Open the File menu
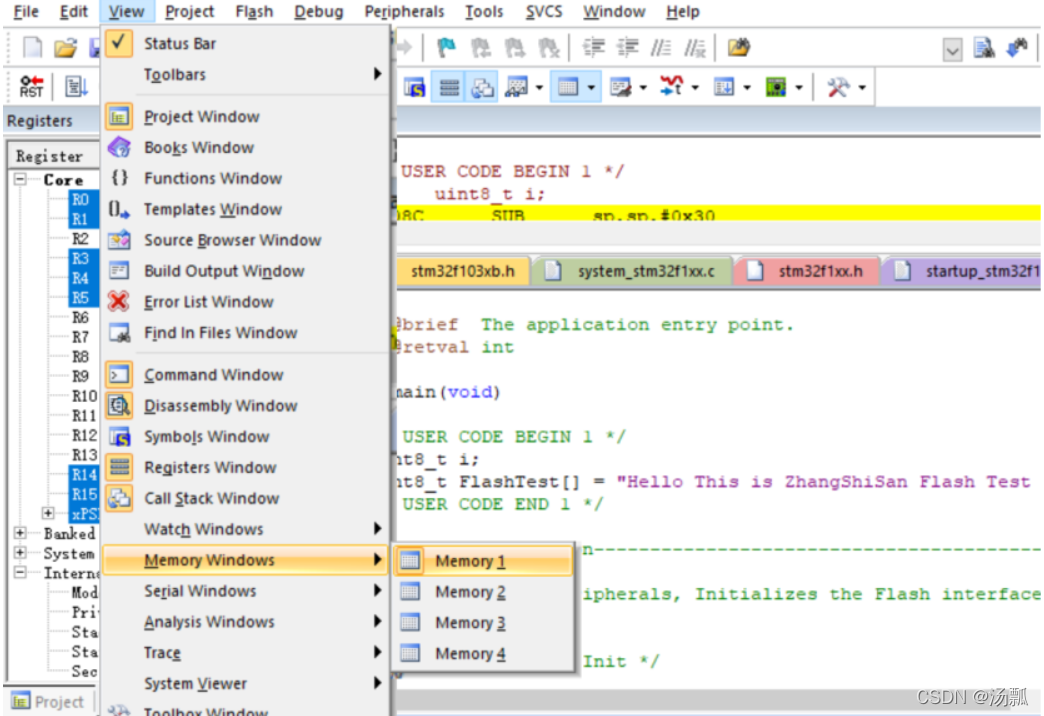Image resolution: width=1044 pixels, height=716 pixels. tap(26, 11)
